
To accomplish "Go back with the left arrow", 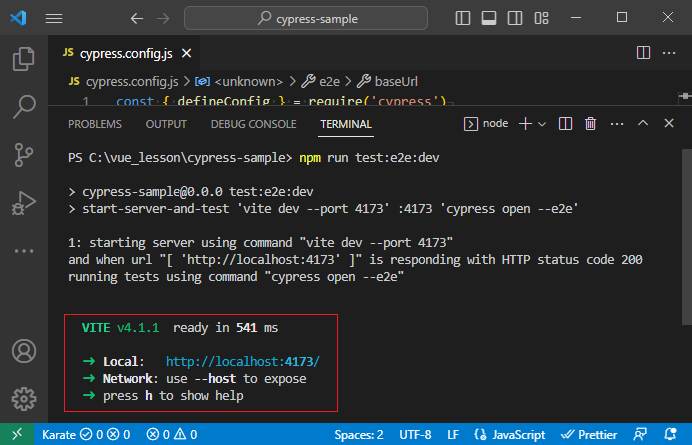I will 137,18.
